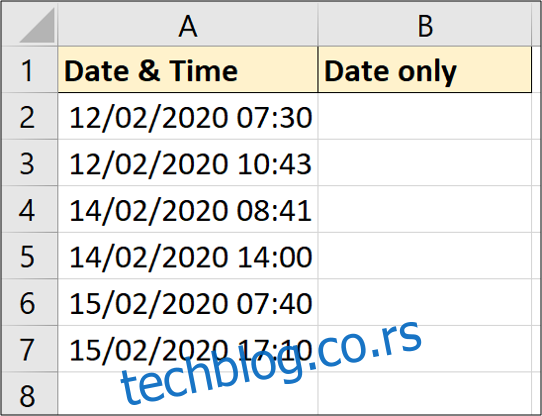Image resolution: width=542 pixels, height=416 pixels.
Task: Select column B header
Action: [x=424, y=24]
